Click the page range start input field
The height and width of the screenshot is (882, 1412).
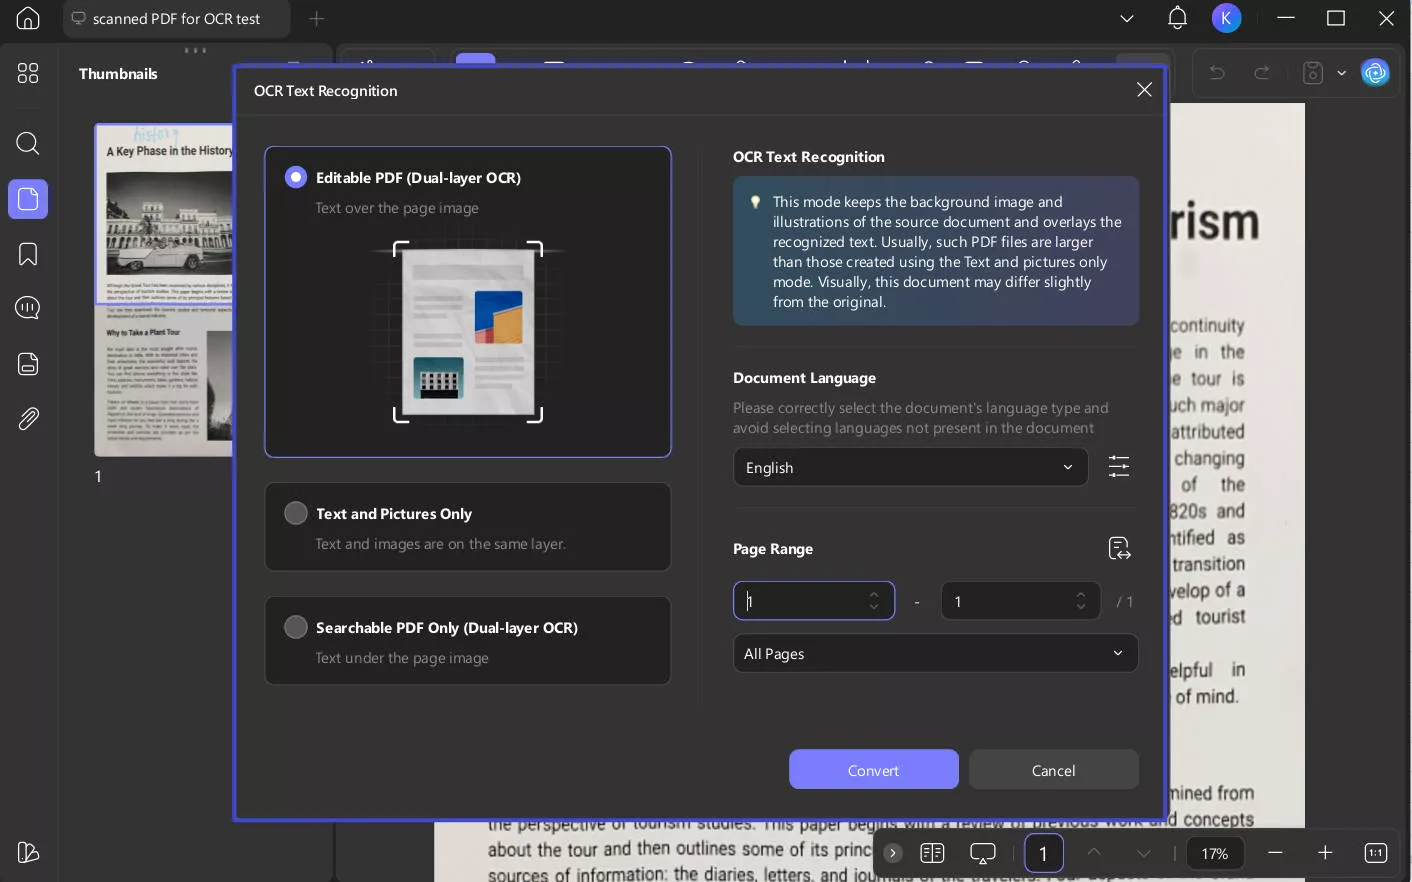pos(814,601)
